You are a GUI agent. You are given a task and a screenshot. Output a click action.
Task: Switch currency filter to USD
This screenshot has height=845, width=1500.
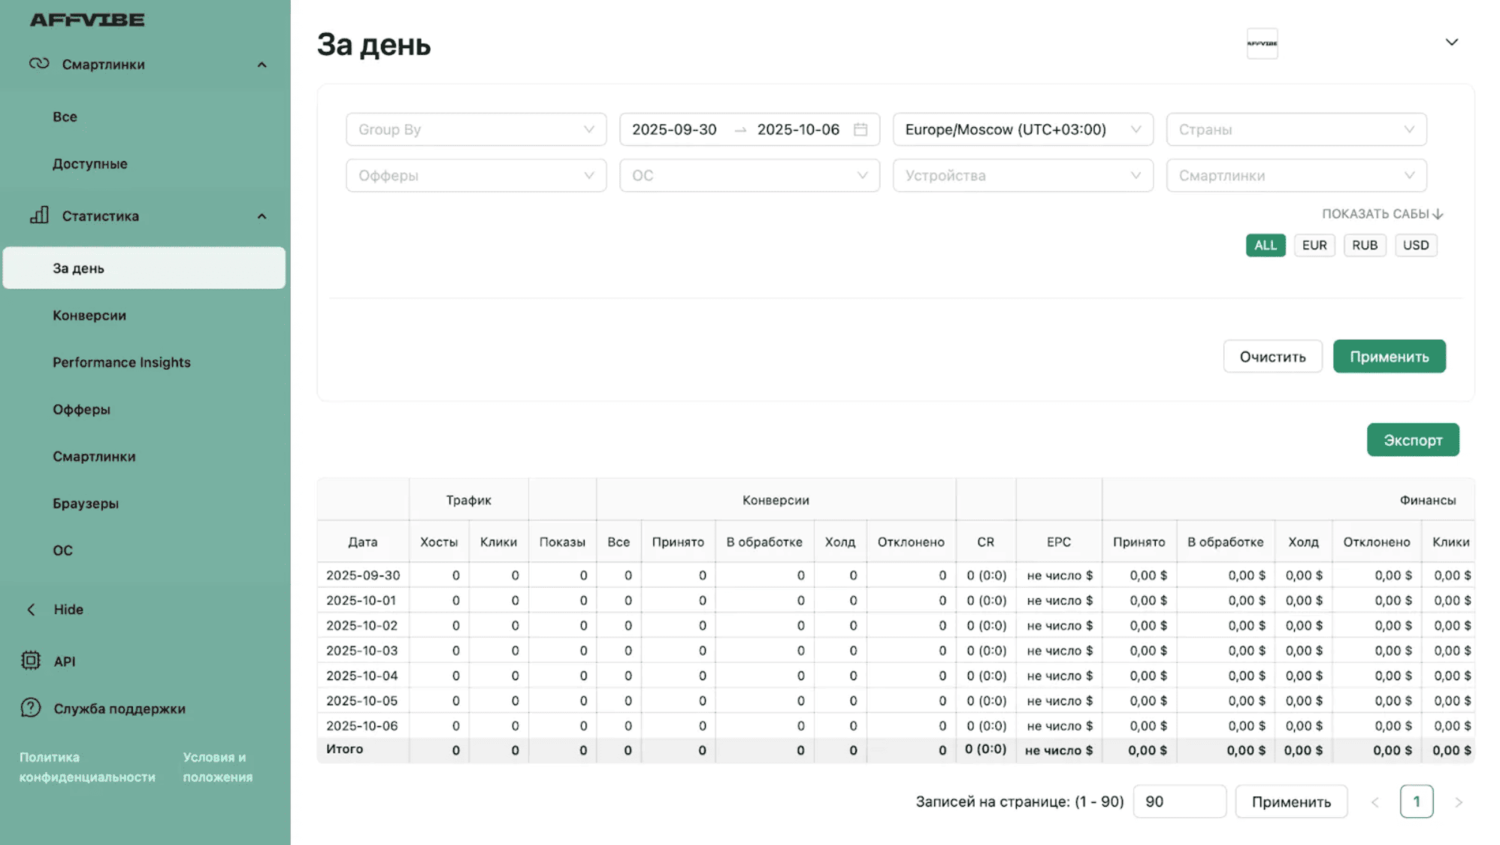[x=1415, y=245]
